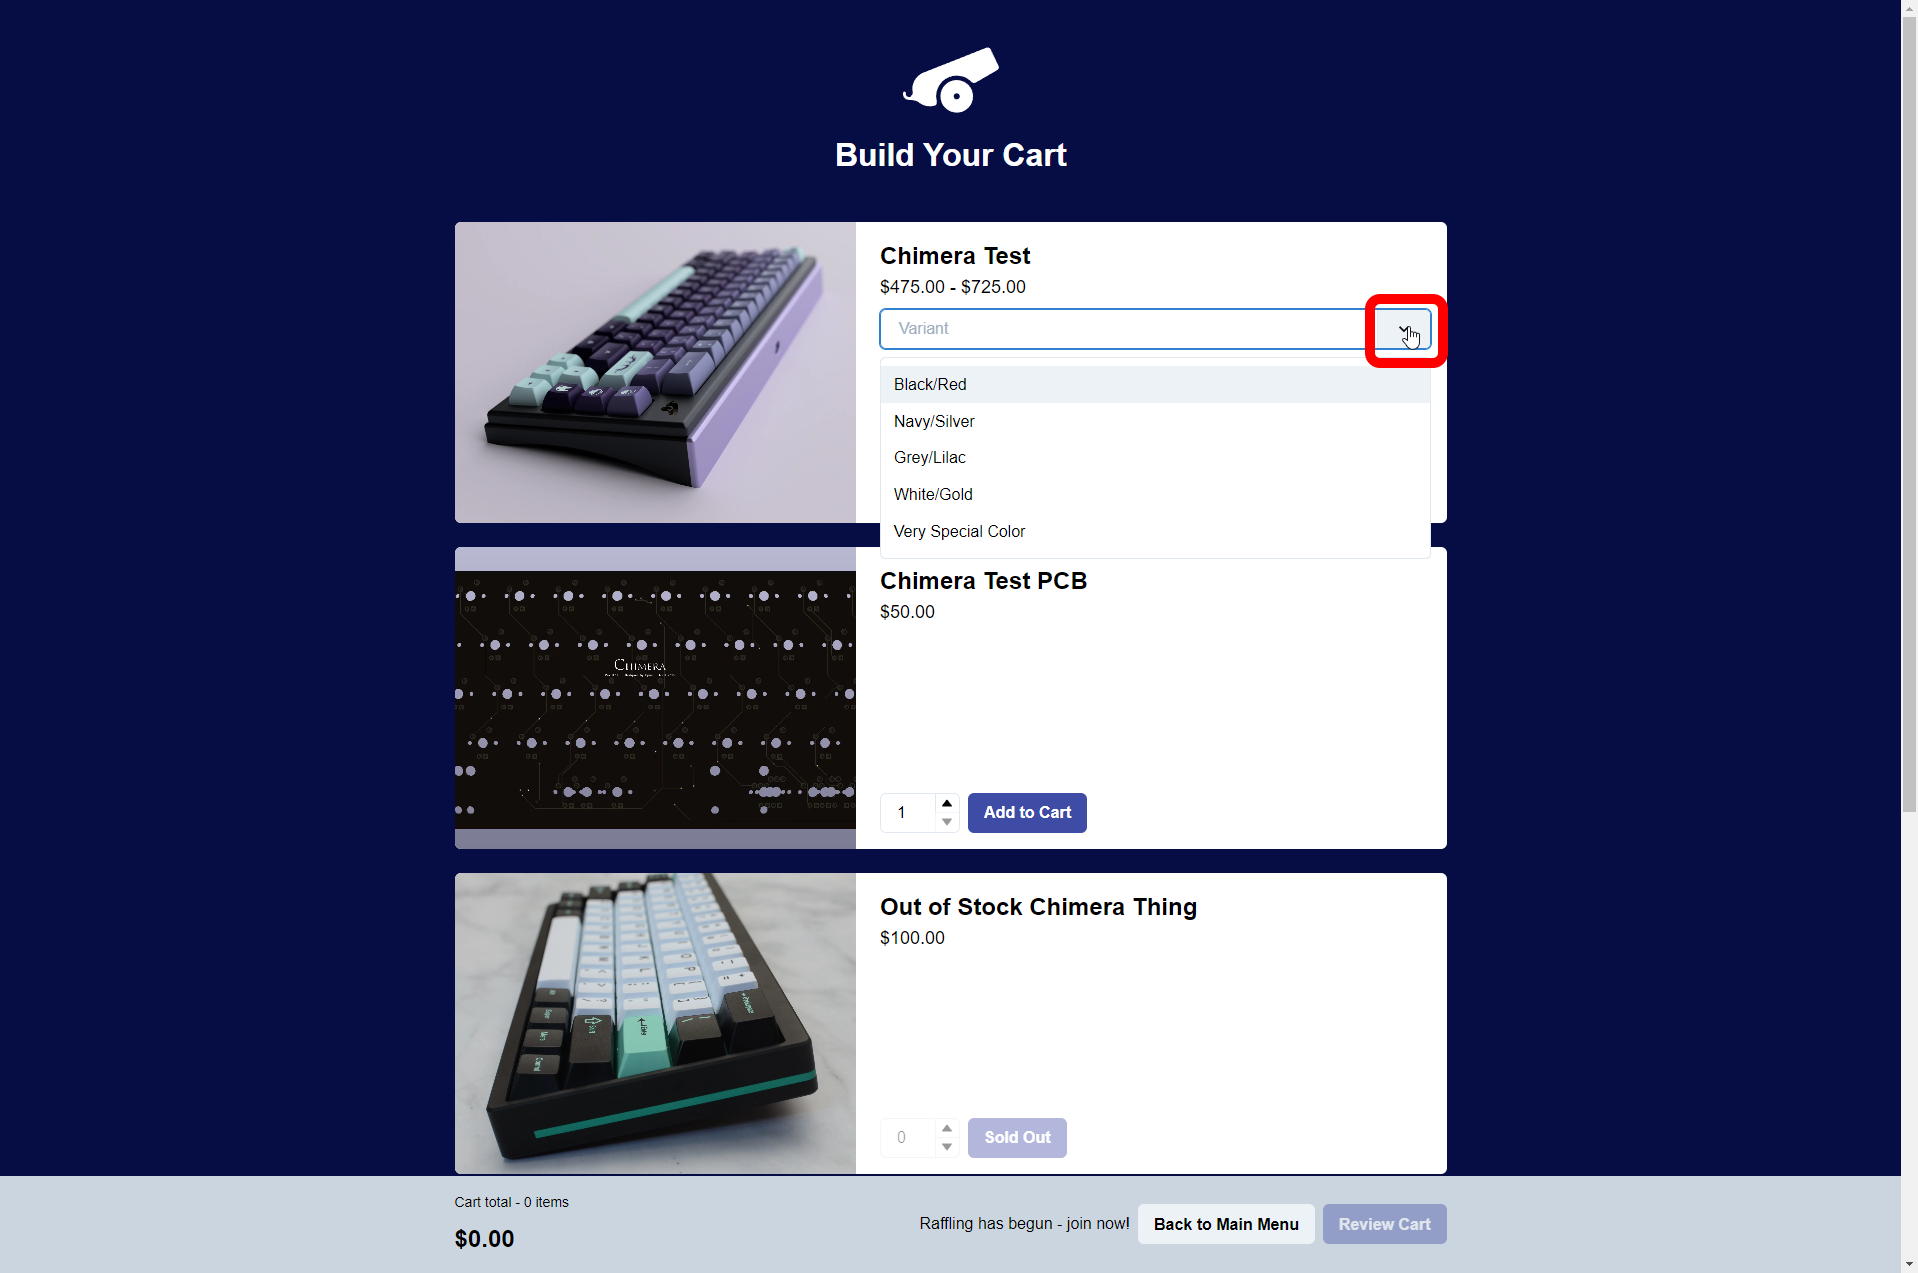
Task: Open the Variant dropdown arrow
Action: click(x=1404, y=330)
